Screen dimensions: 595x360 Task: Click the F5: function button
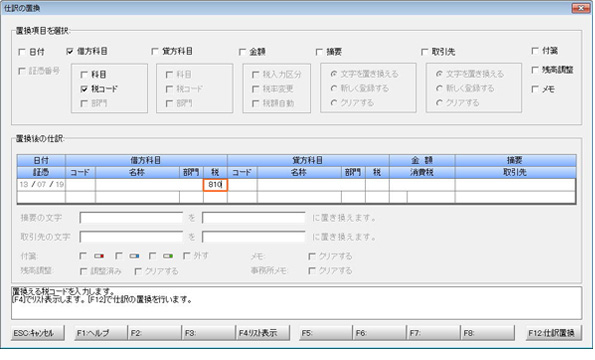(x=326, y=333)
